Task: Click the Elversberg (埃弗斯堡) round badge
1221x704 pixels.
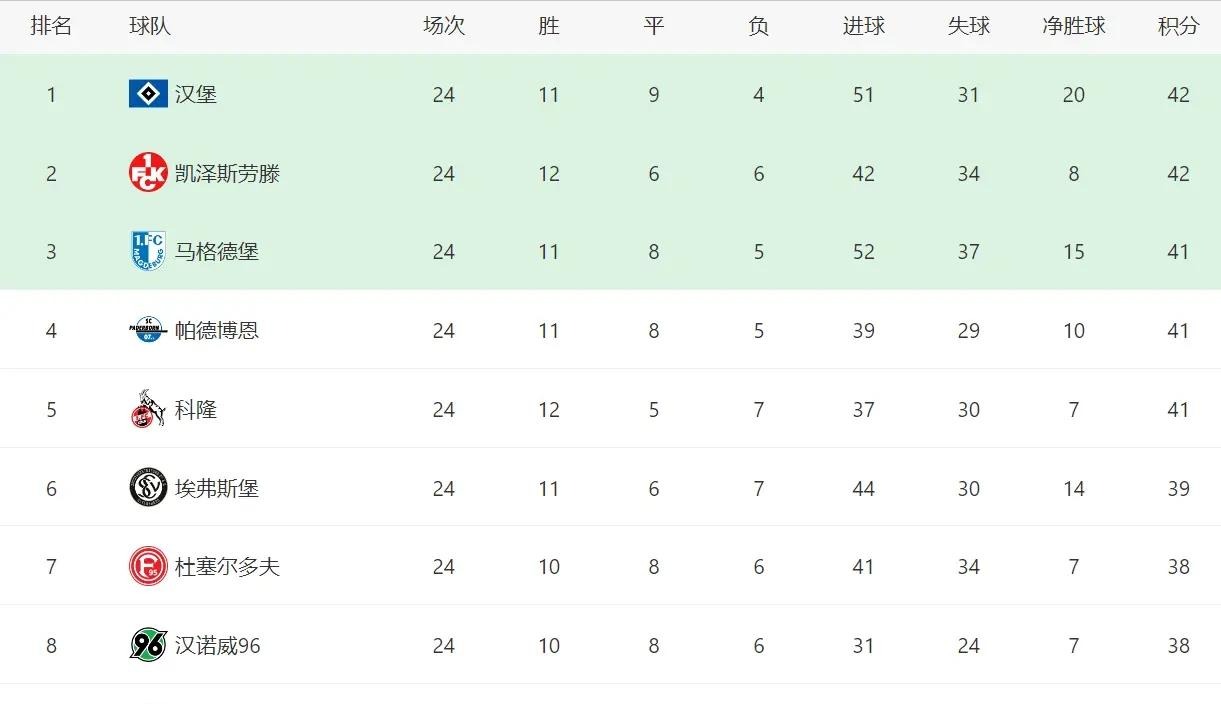Action: (x=148, y=488)
